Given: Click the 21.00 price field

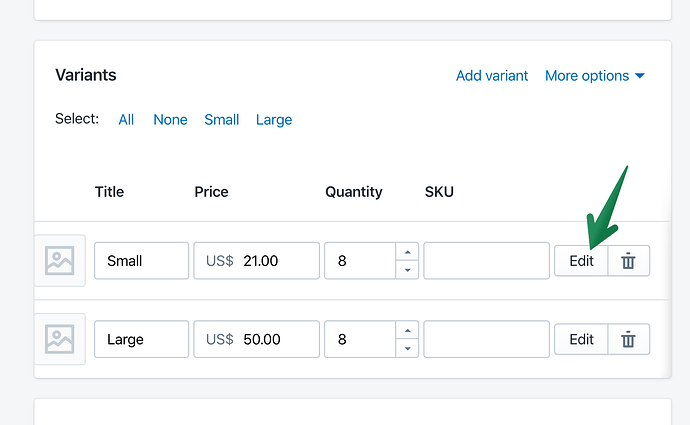Looking at the screenshot, I should pos(275,261).
